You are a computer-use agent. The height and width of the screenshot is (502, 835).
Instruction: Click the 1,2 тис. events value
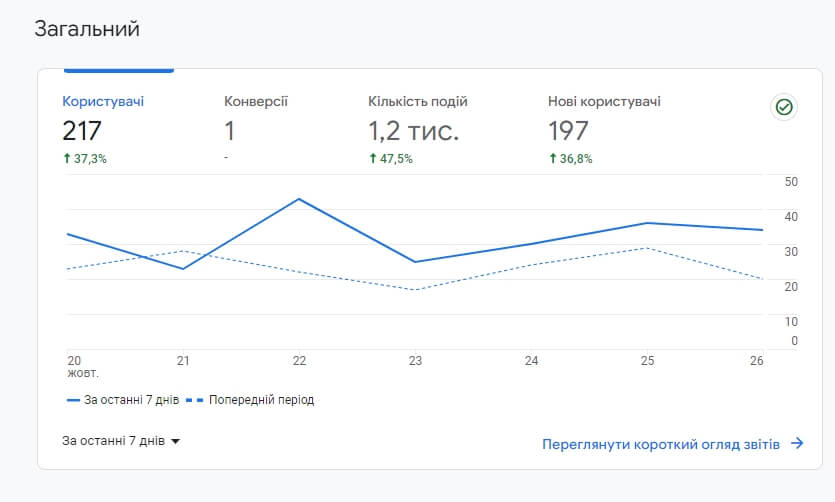(x=413, y=131)
